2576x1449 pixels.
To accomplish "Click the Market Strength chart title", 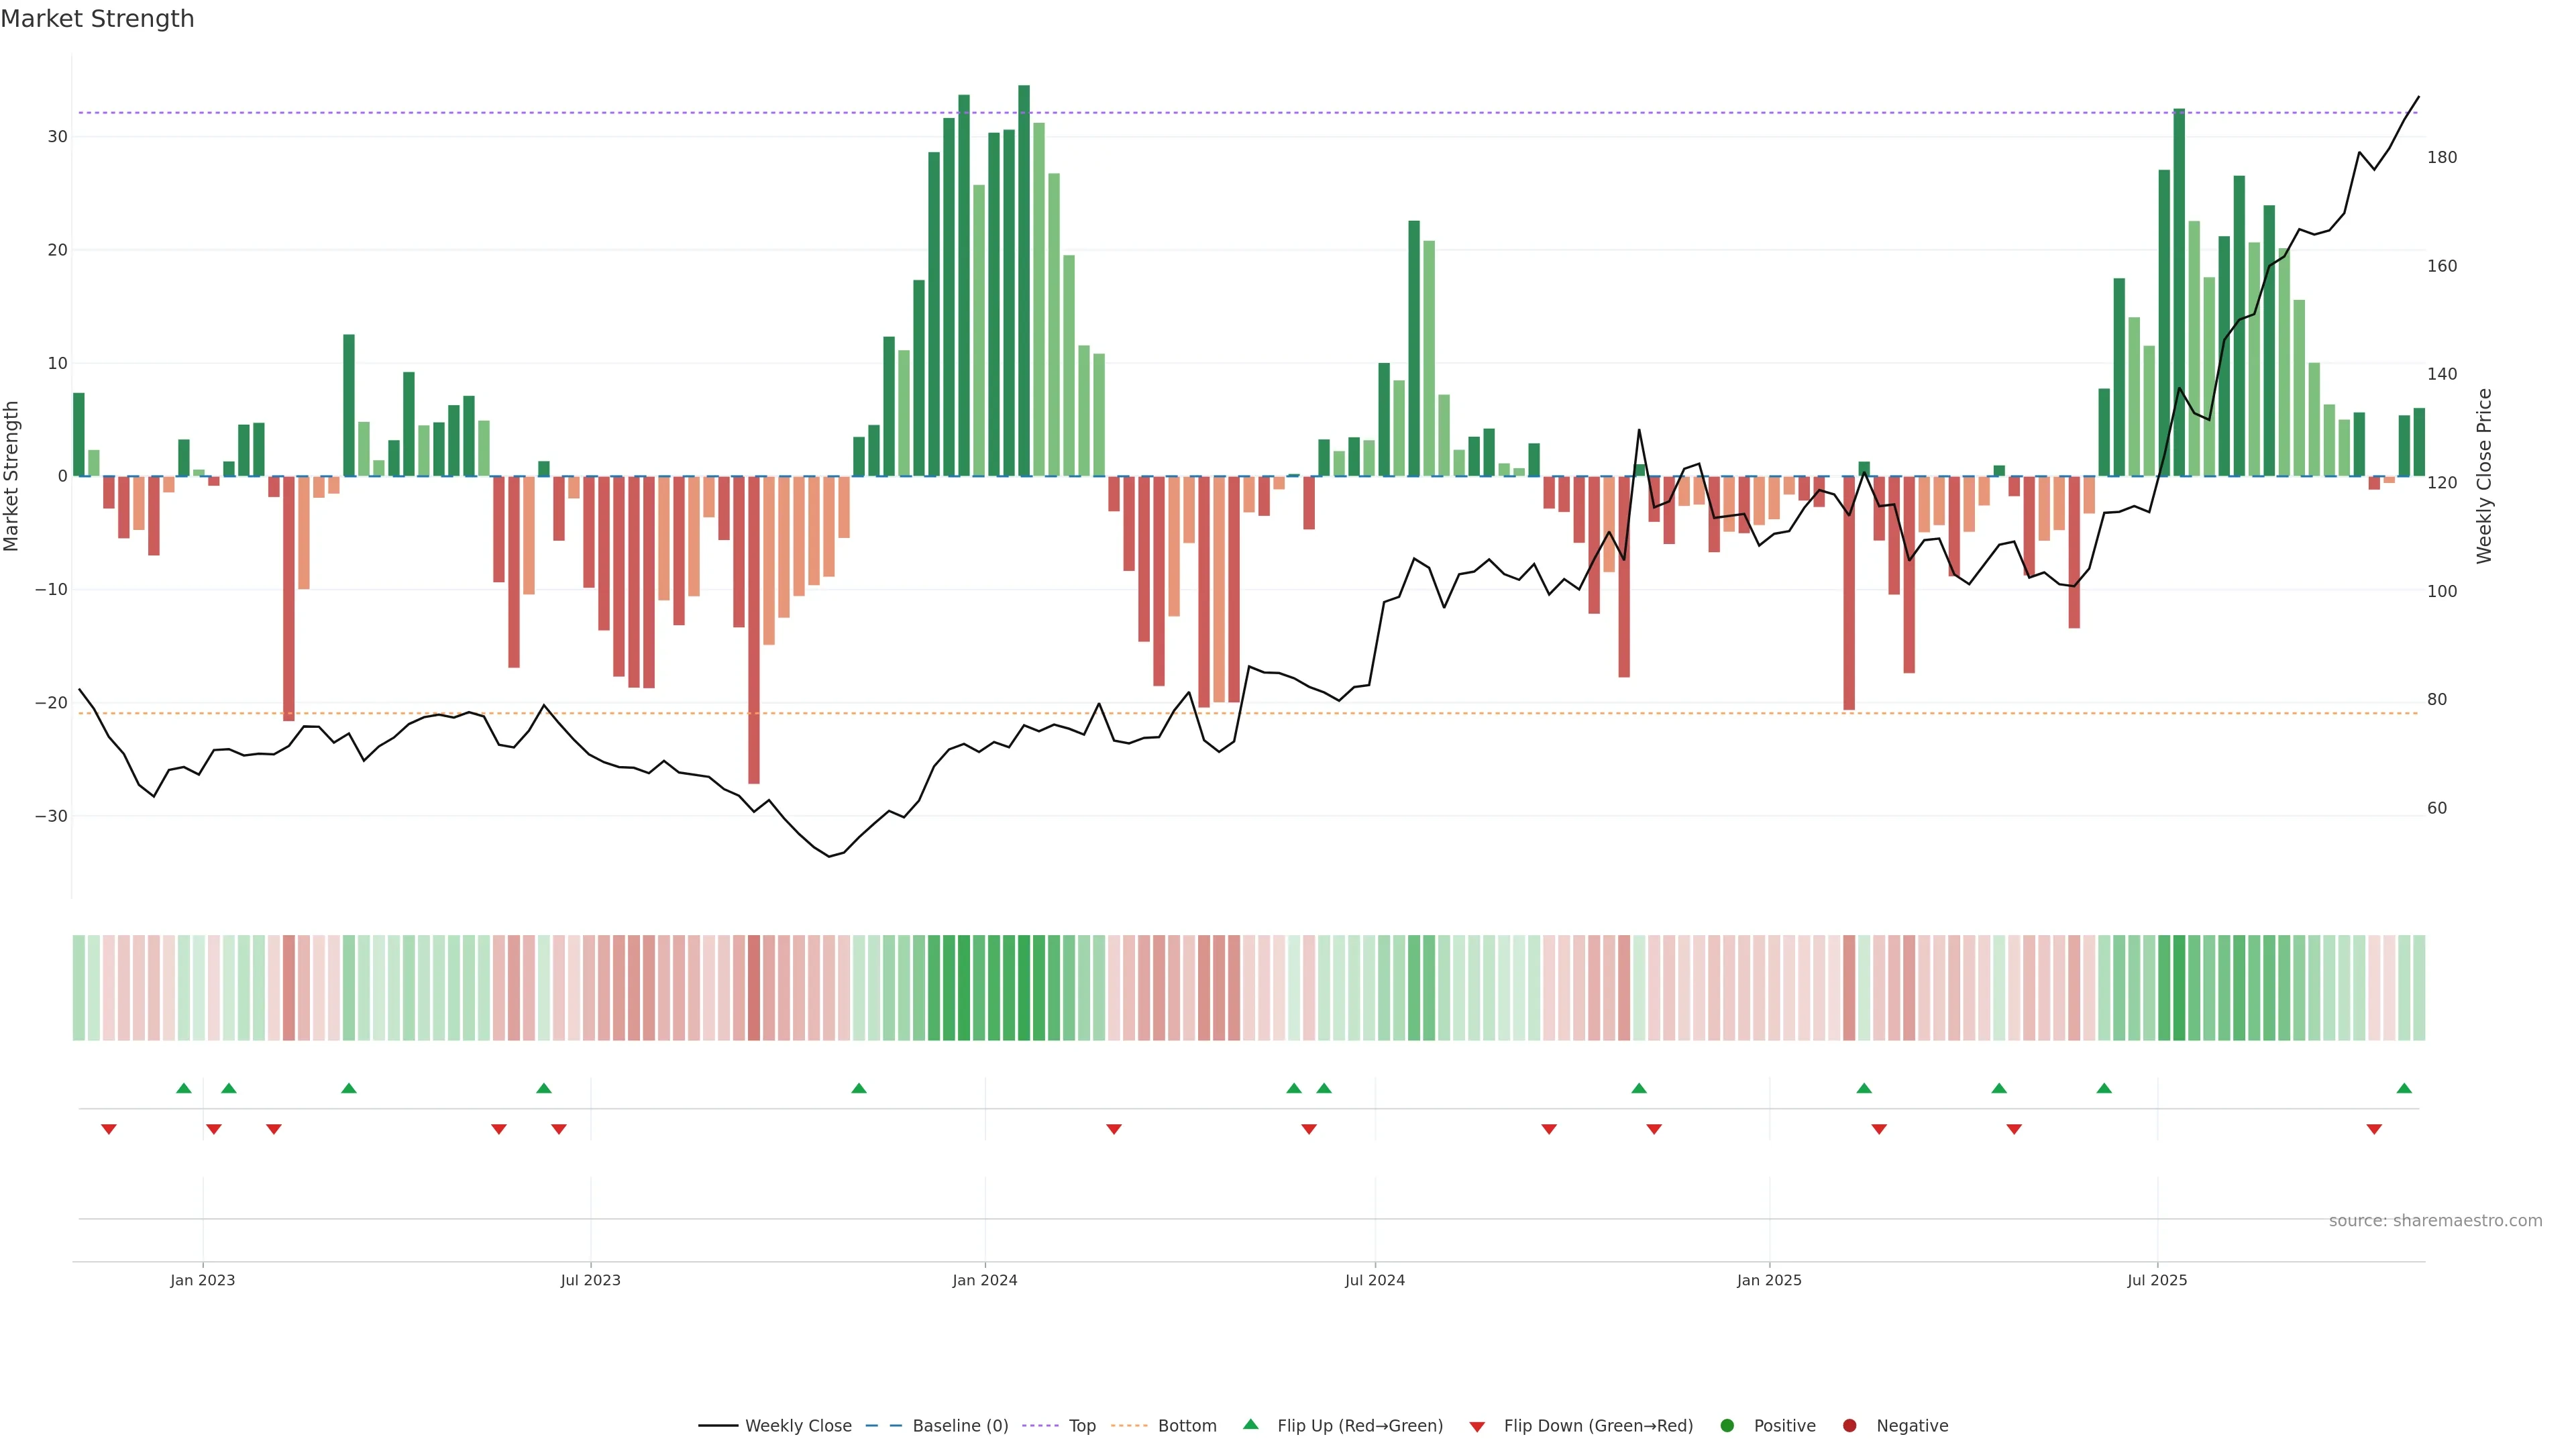I will click(x=97, y=19).
